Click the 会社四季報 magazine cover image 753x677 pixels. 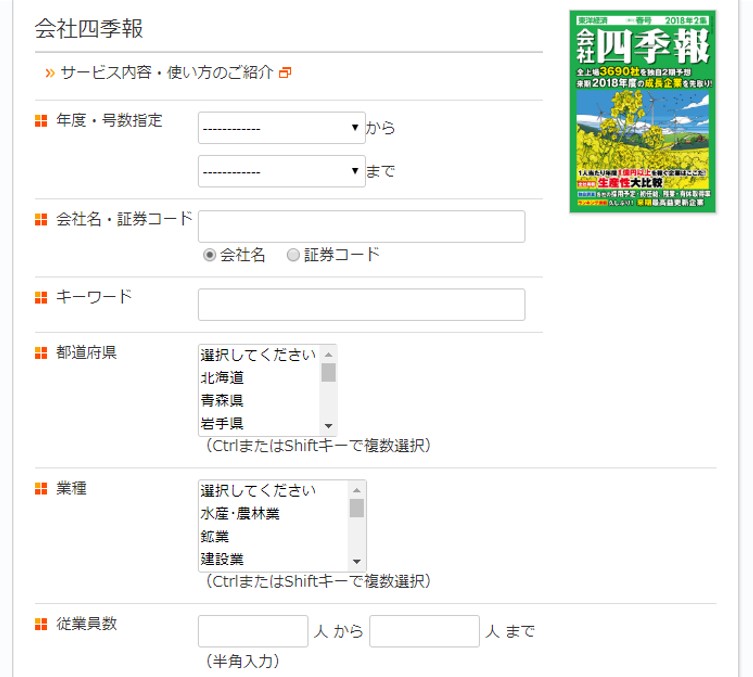643,111
